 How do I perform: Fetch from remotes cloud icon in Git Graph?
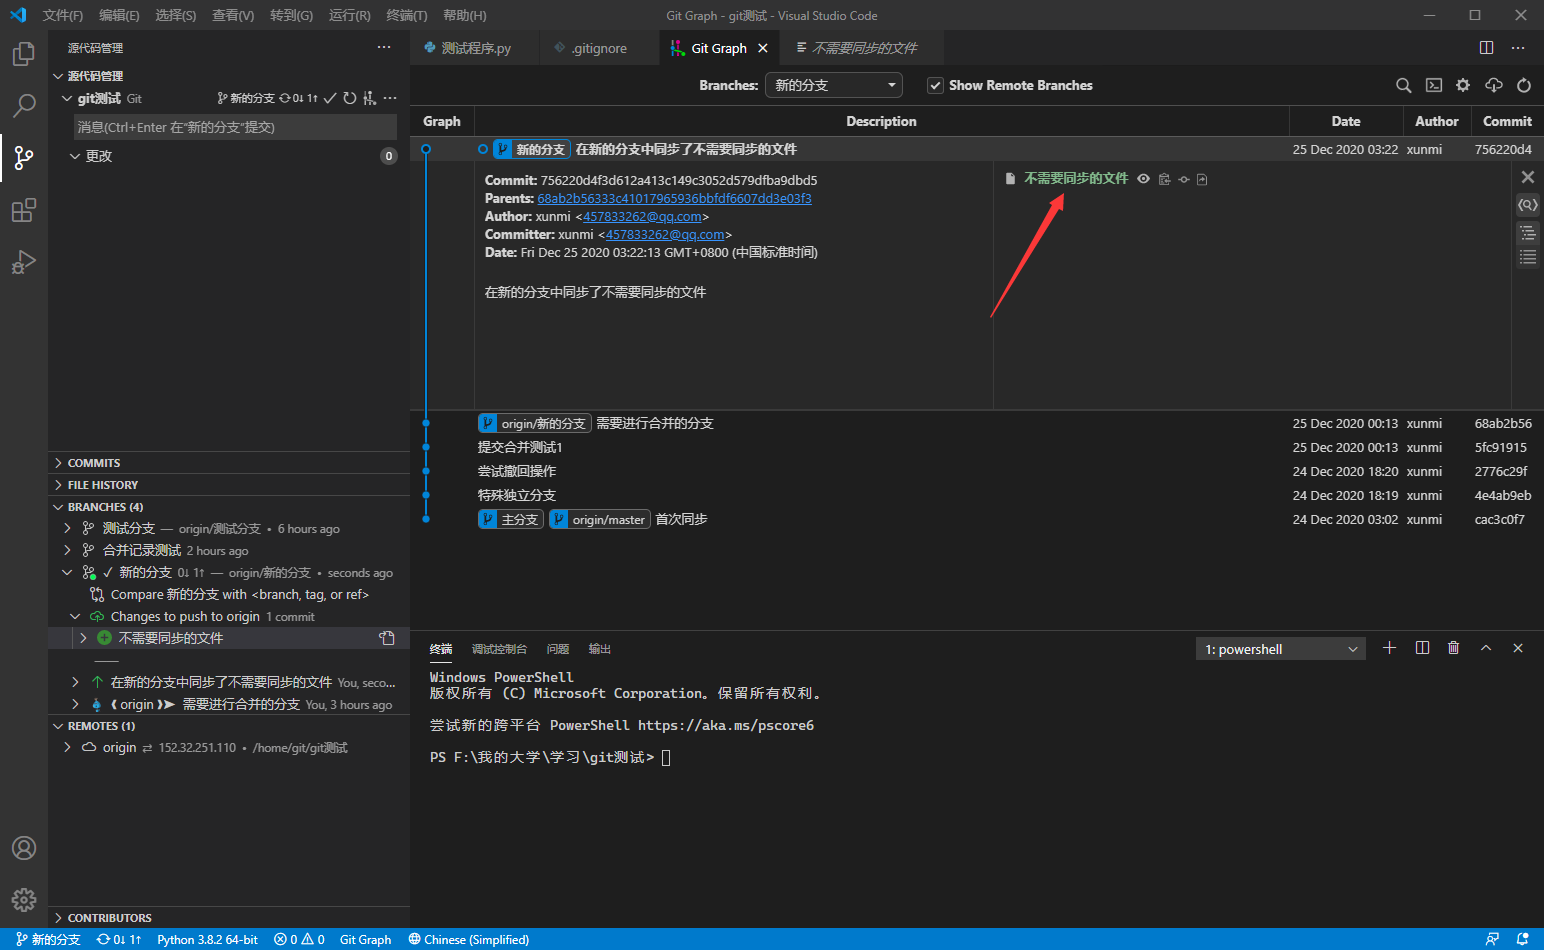tap(1494, 86)
